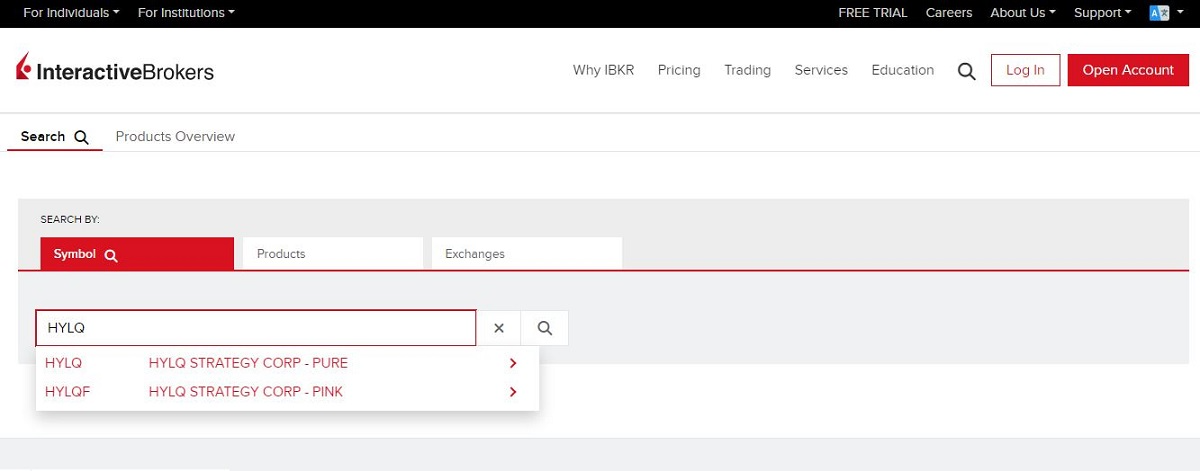
Task: Click the symbol input containing HYLQ
Action: click(x=256, y=328)
